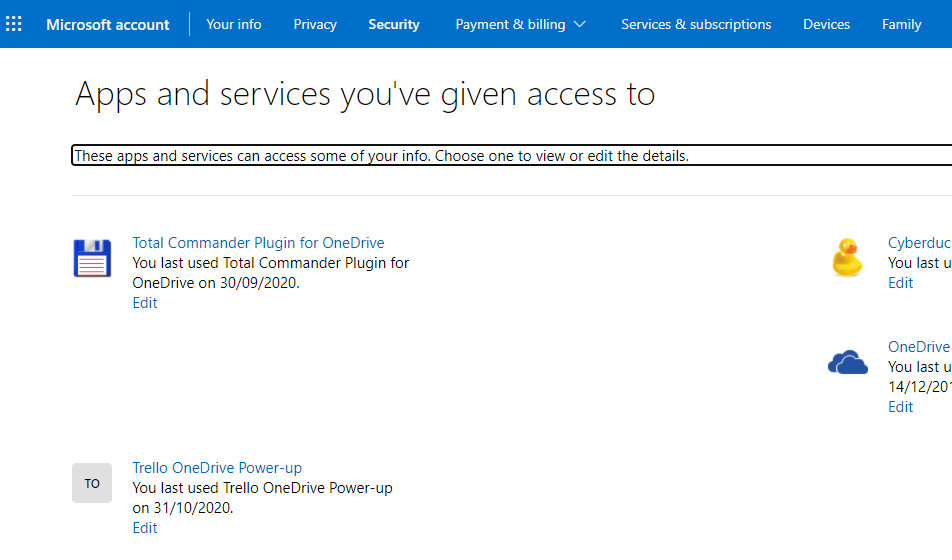
Task: Edit Total Commander Plugin access
Action: tap(145, 303)
